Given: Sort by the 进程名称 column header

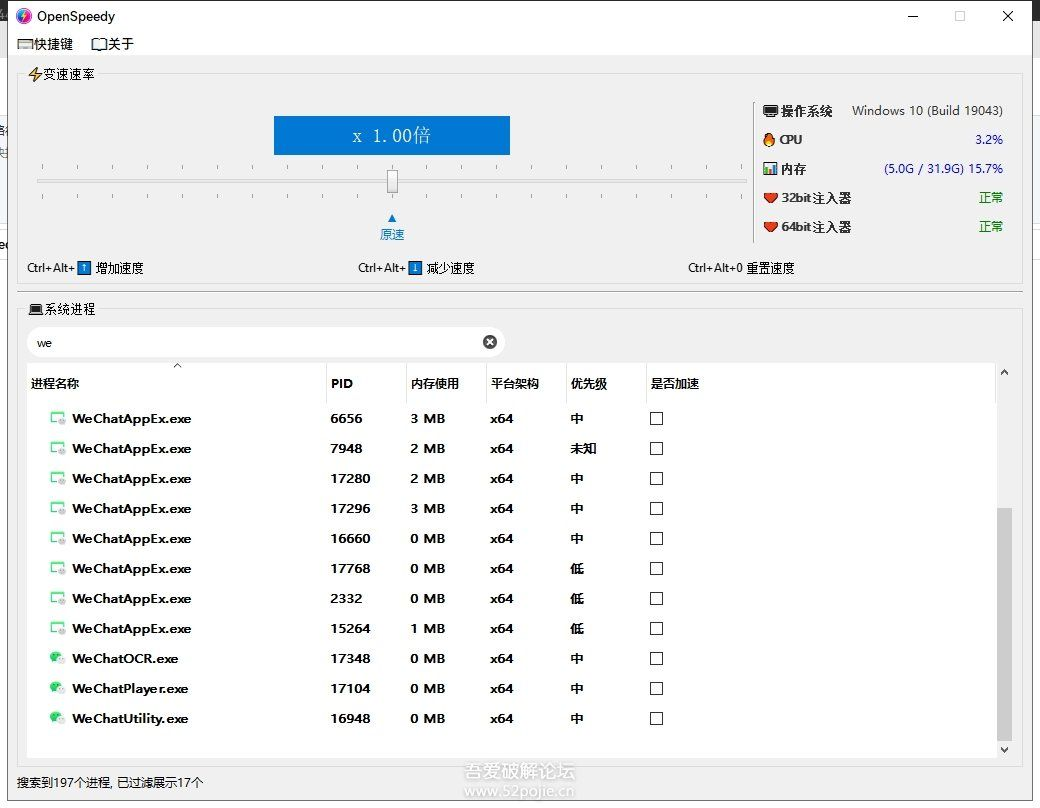Looking at the screenshot, I should pos(176,383).
